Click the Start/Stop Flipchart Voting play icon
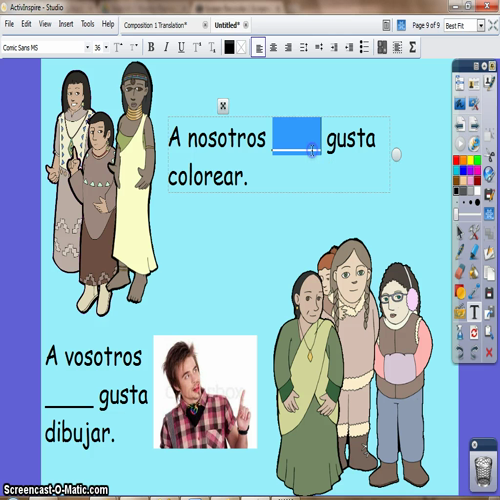Image resolution: width=500 pixels, height=500 pixels. (460, 144)
